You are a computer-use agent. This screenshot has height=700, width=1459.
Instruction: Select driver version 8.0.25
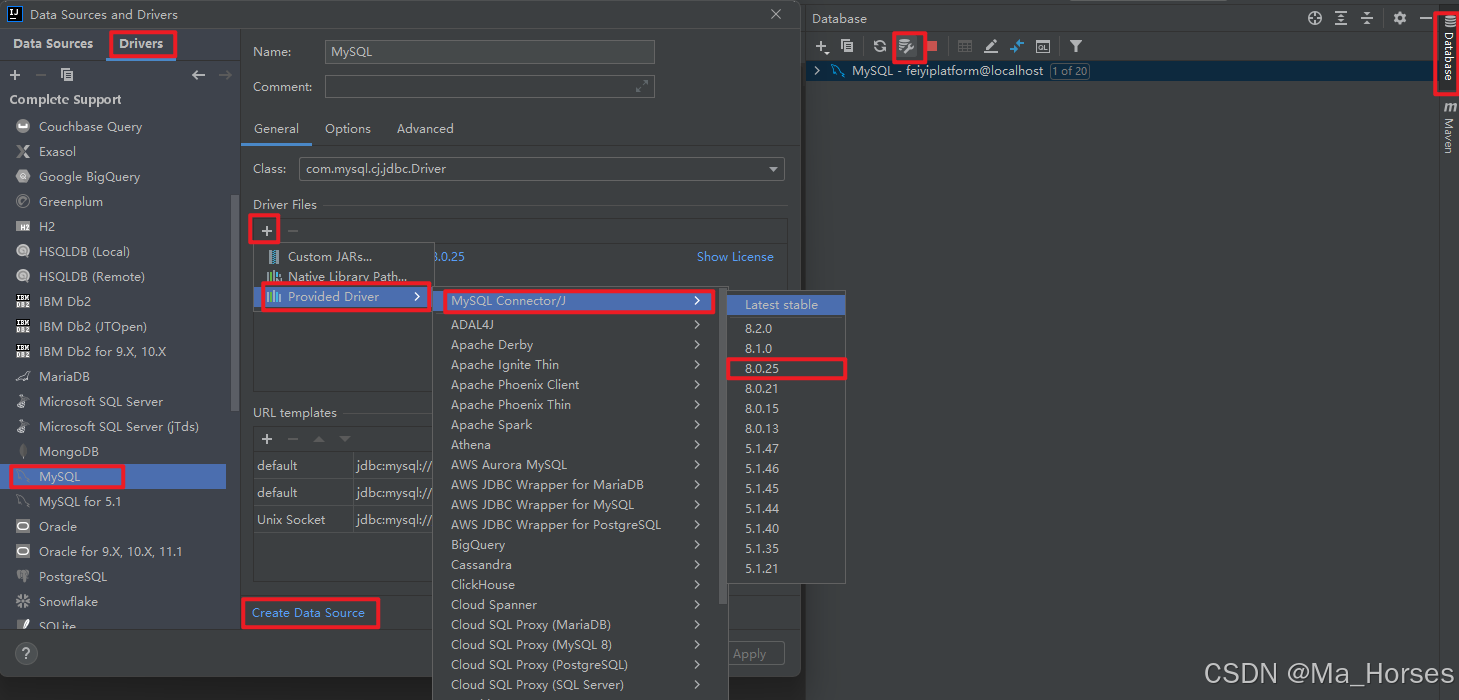click(786, 368)
